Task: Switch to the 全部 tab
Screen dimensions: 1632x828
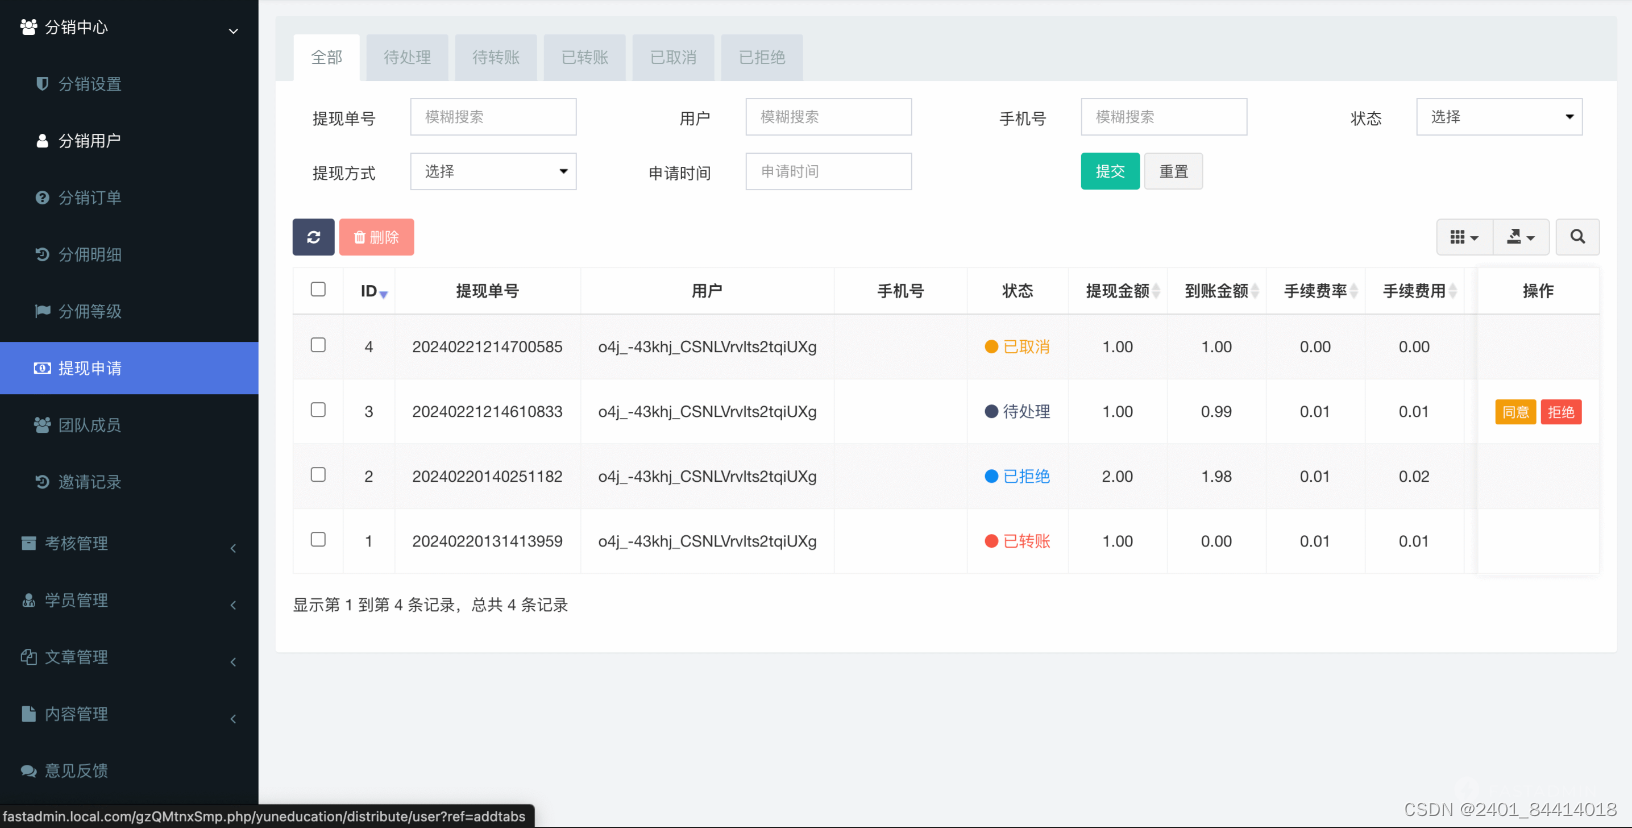Action: [x=327, y=58]
